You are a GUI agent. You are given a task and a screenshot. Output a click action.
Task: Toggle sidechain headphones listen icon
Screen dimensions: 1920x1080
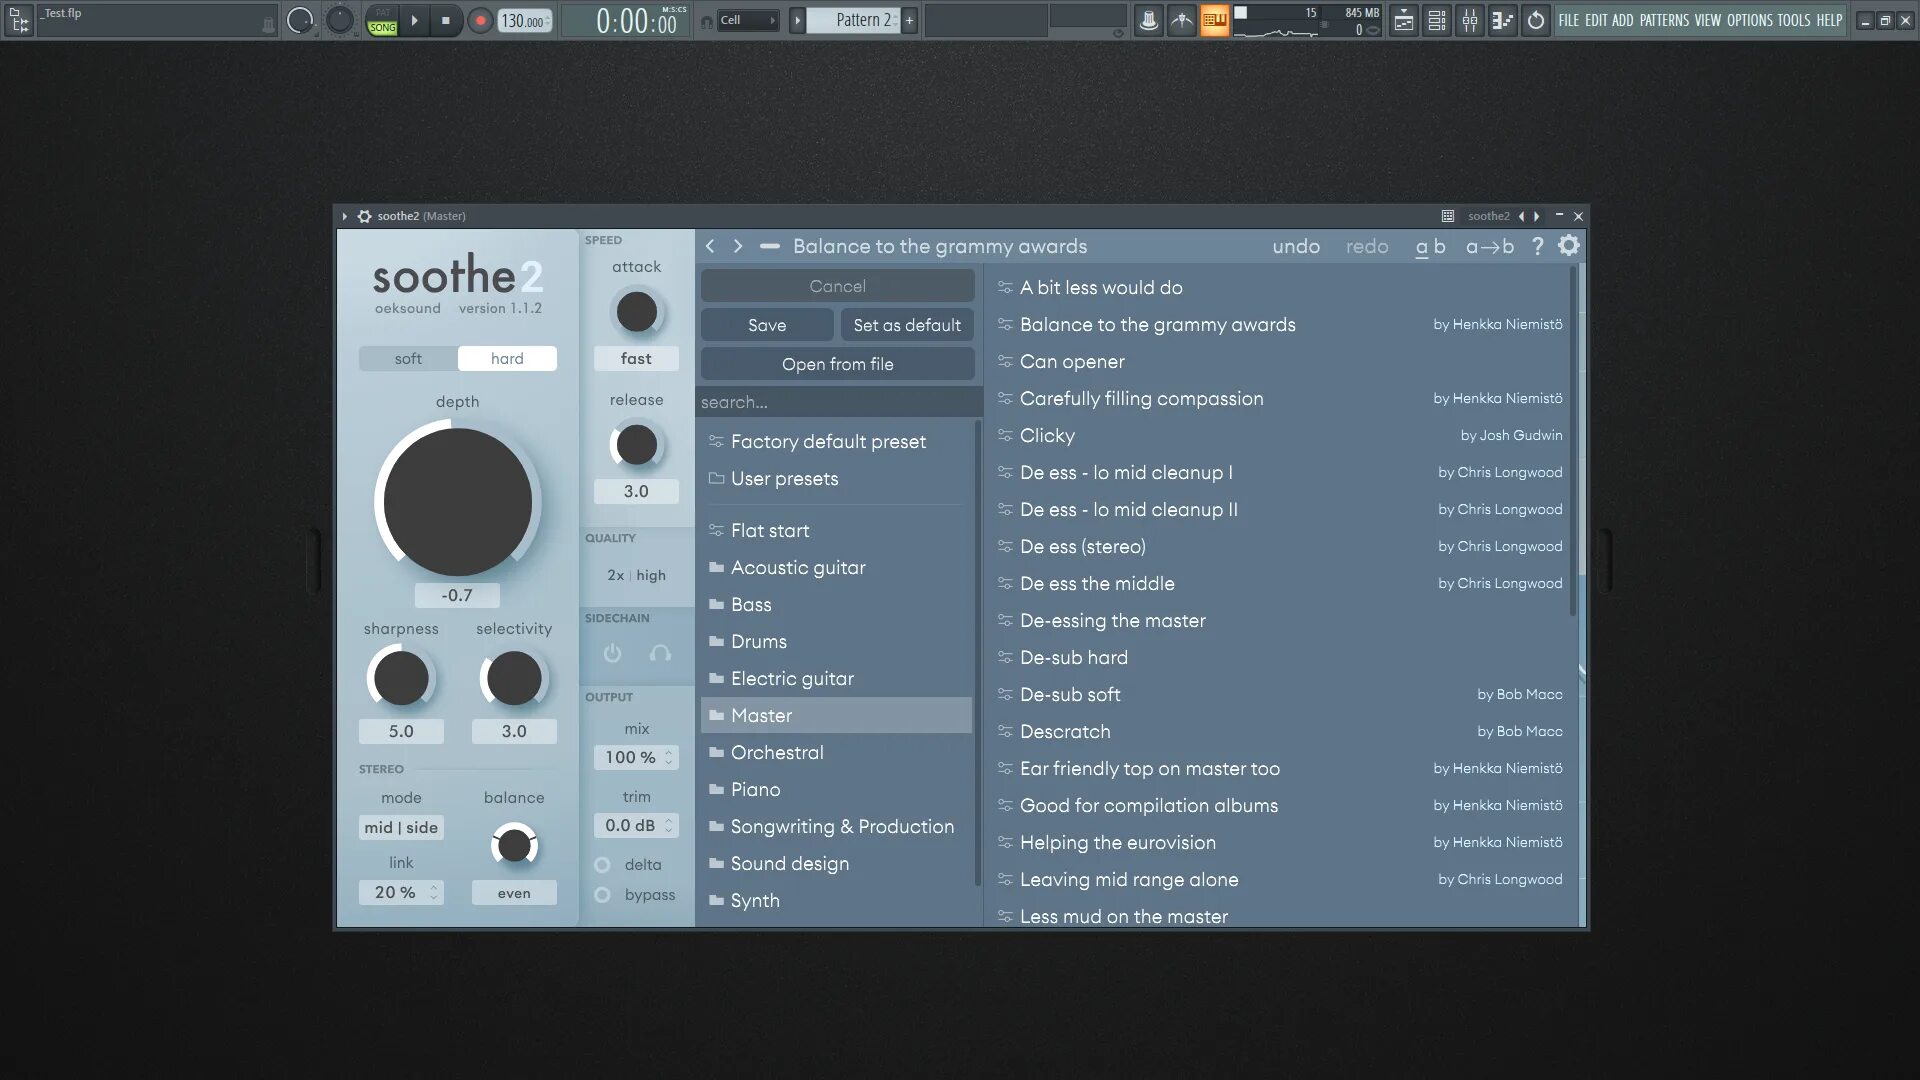(x=660, y=653)
